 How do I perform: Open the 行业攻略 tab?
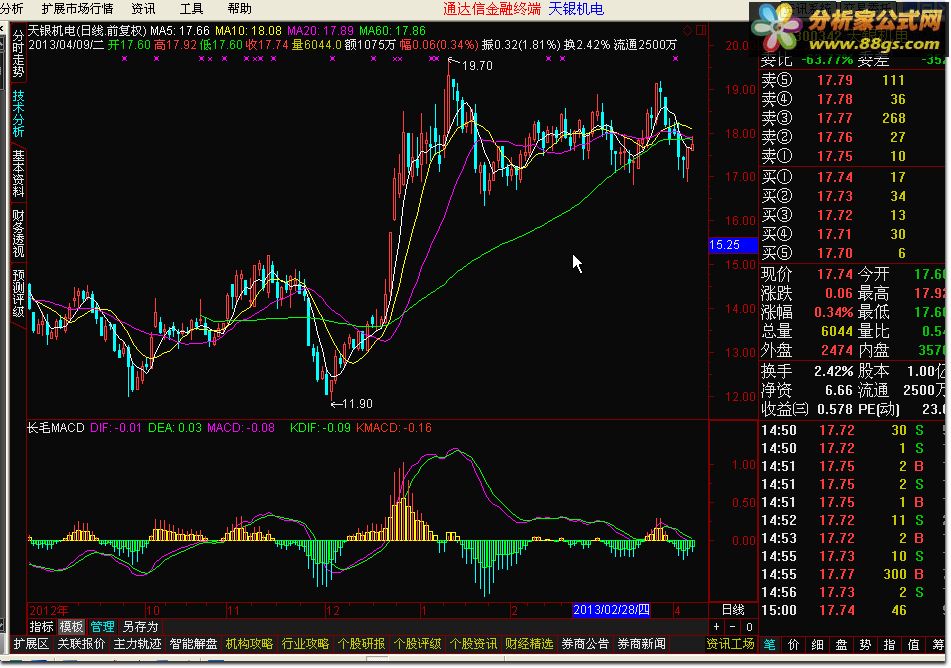(x=305, y=644)
